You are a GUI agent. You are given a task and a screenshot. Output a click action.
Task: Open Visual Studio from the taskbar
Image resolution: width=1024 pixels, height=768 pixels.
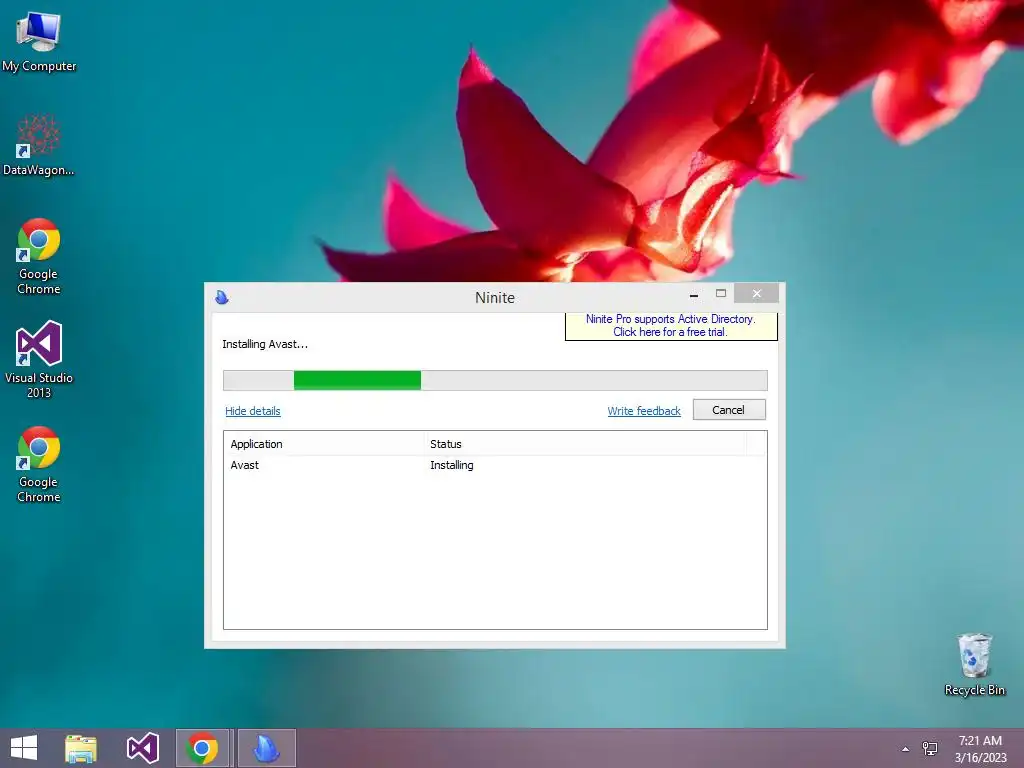pos(142,748)
